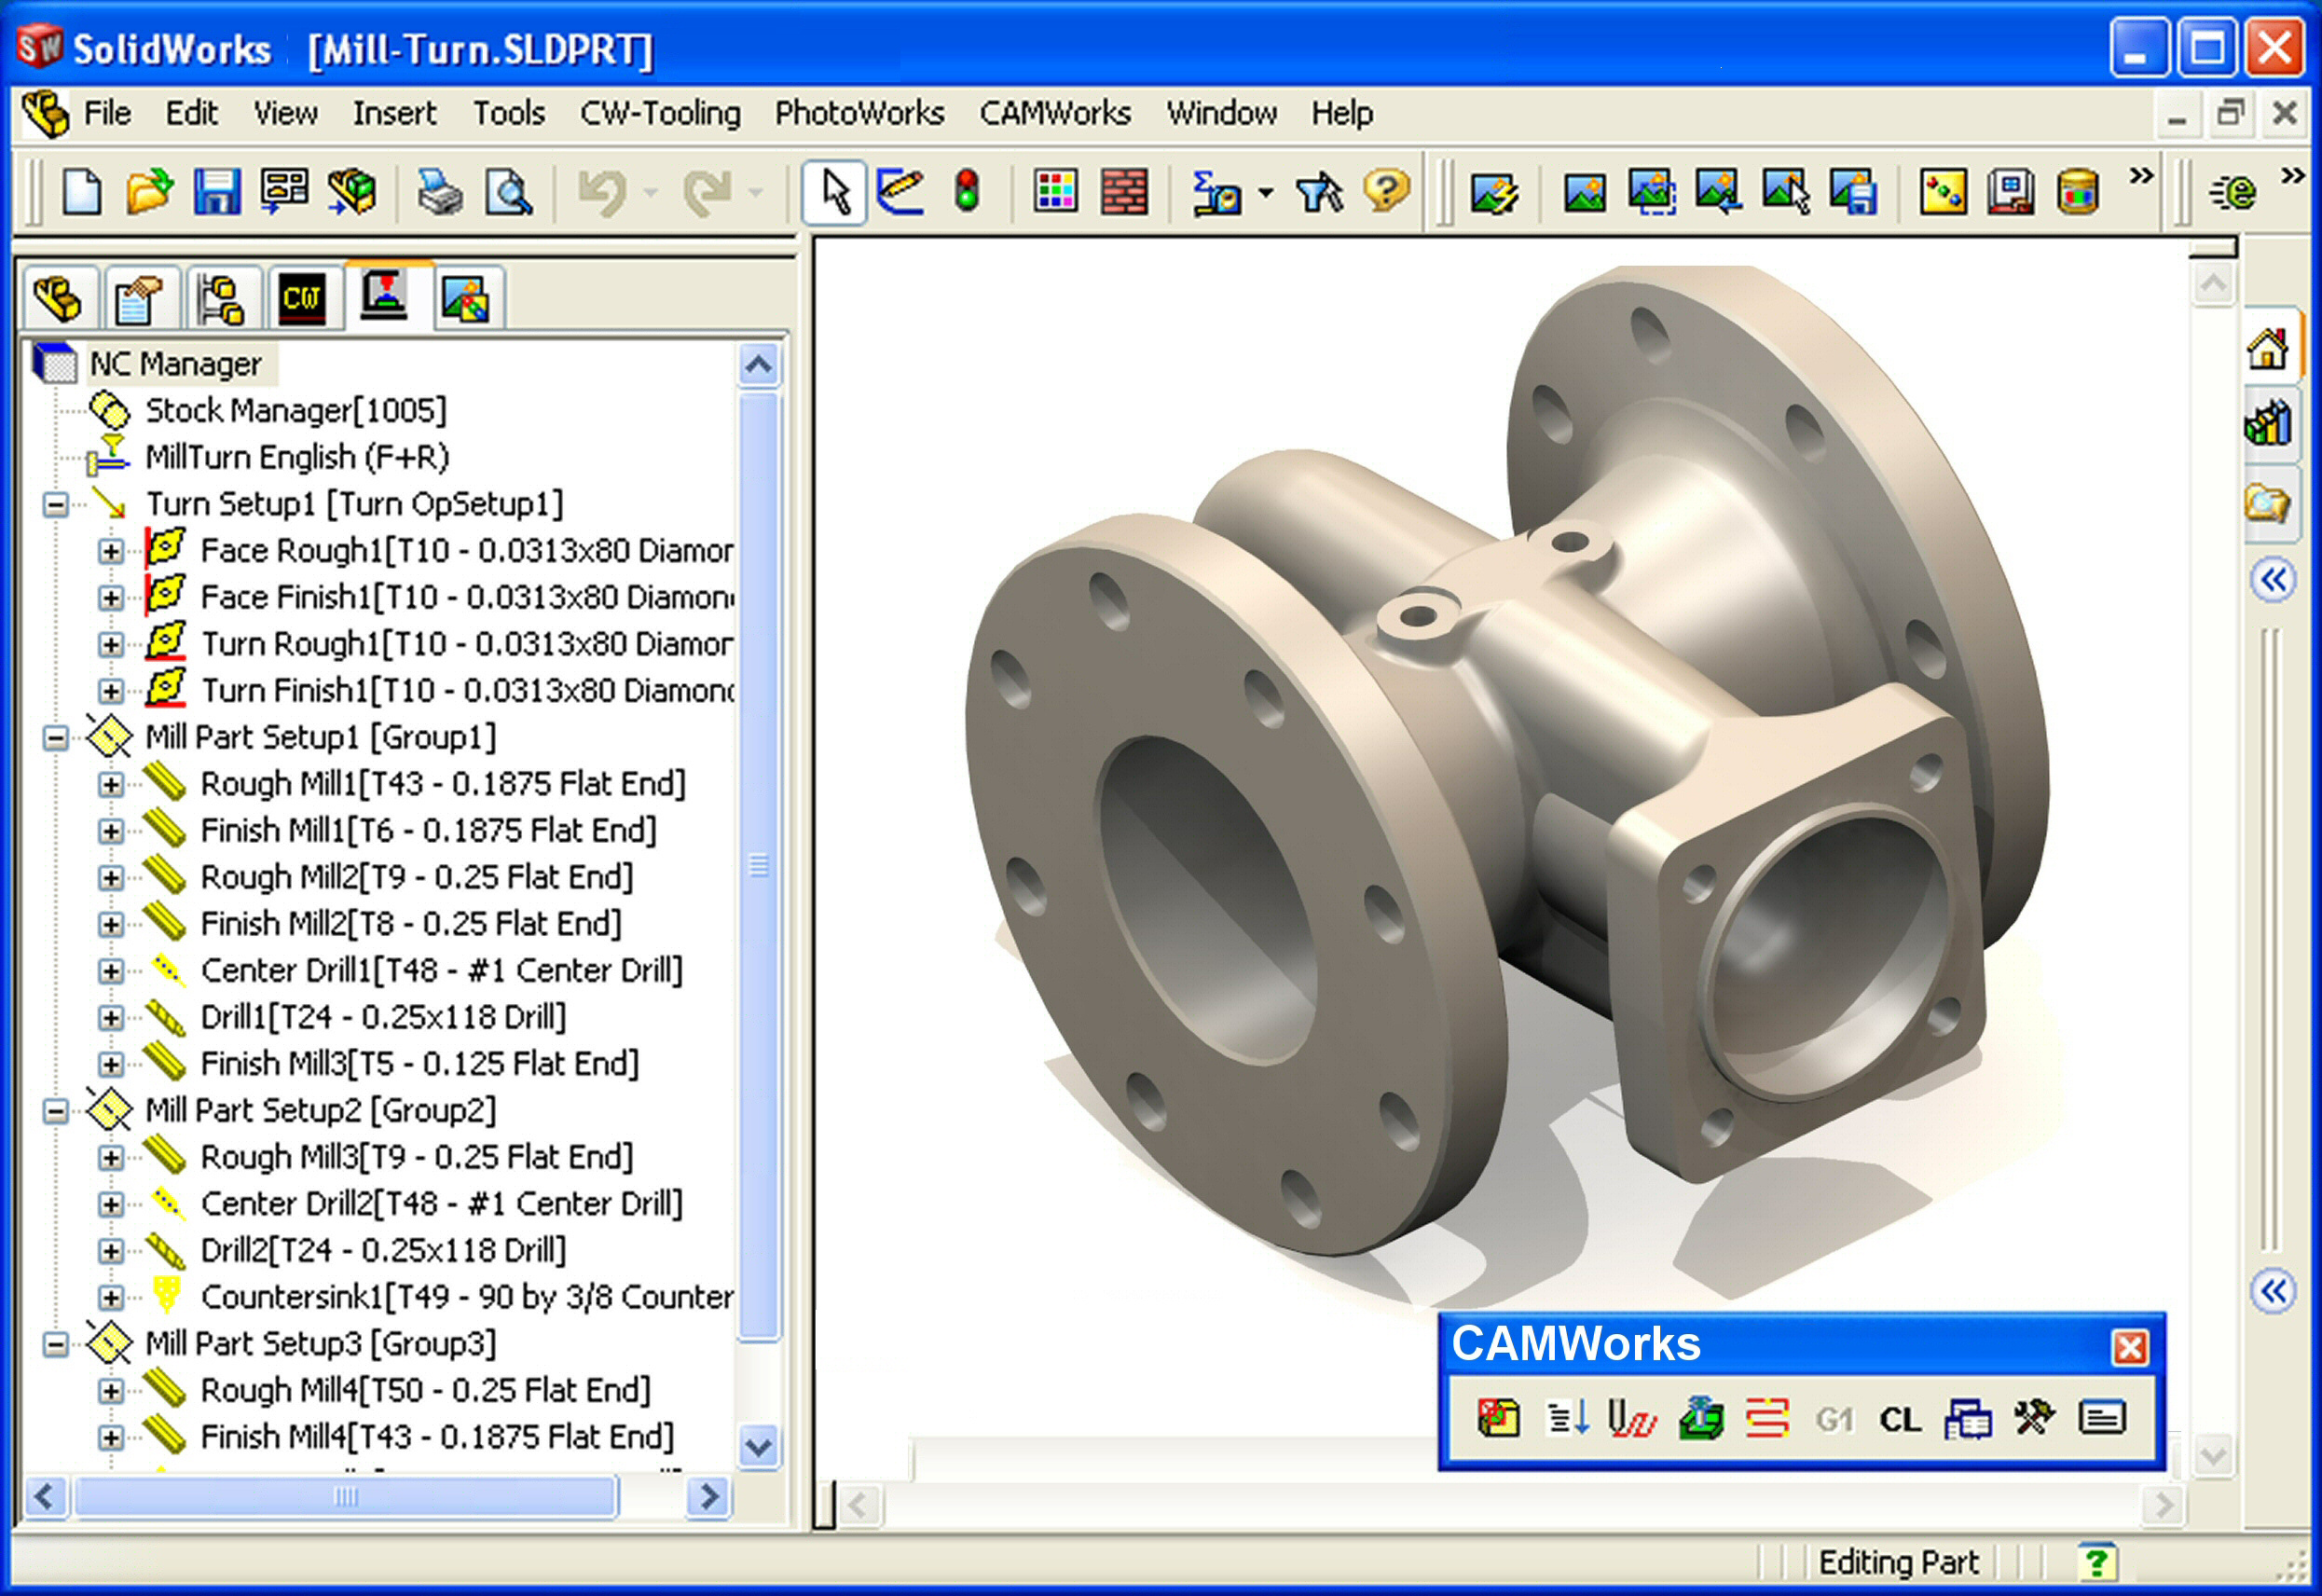This screenshot has height=1596, width=2322.
Task: Collapse the Turn Setup1 tree node
Action: pos(56,504)
